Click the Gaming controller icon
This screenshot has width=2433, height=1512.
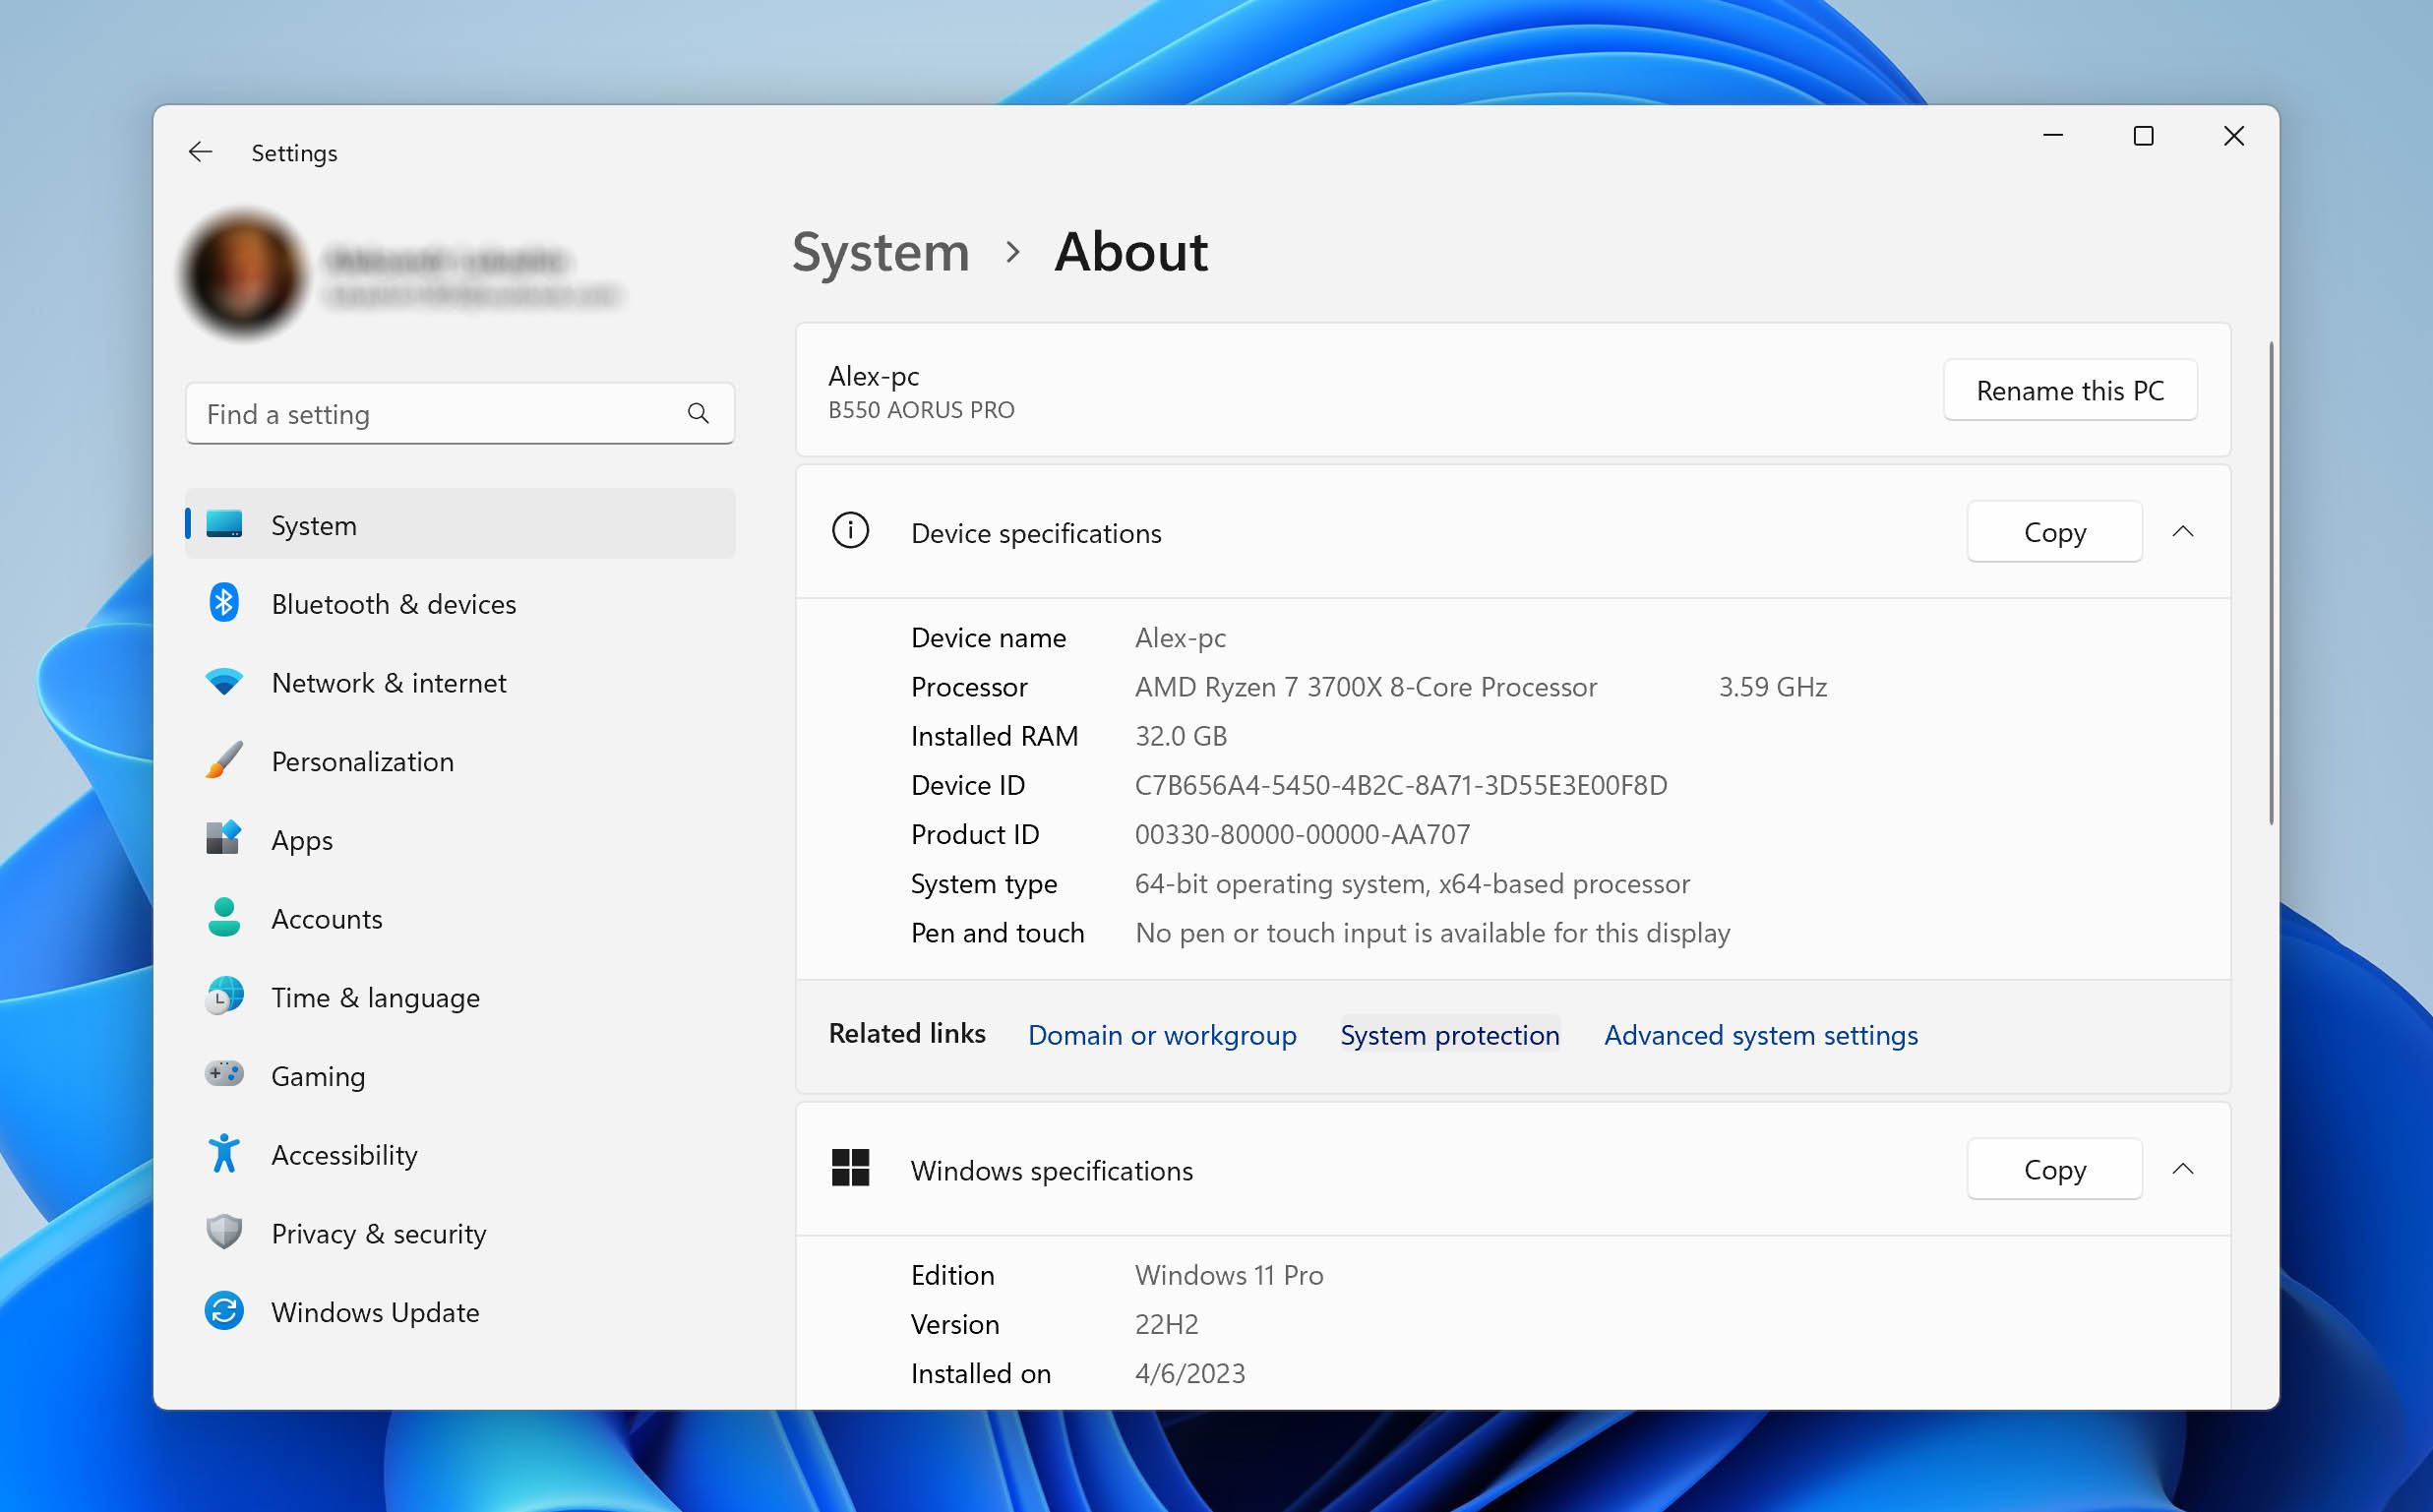[x=224, y=1074]
